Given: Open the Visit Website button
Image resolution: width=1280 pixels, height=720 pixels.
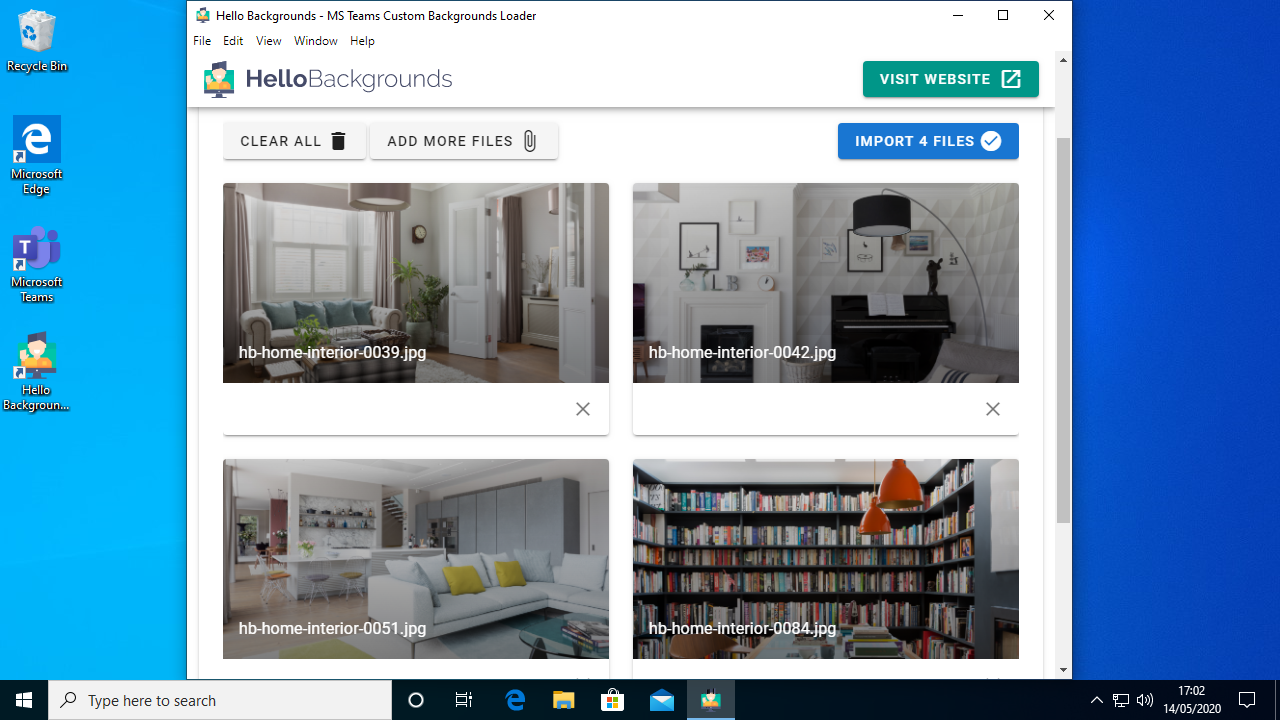Looking at the screenshot, I should coord(950,79).
